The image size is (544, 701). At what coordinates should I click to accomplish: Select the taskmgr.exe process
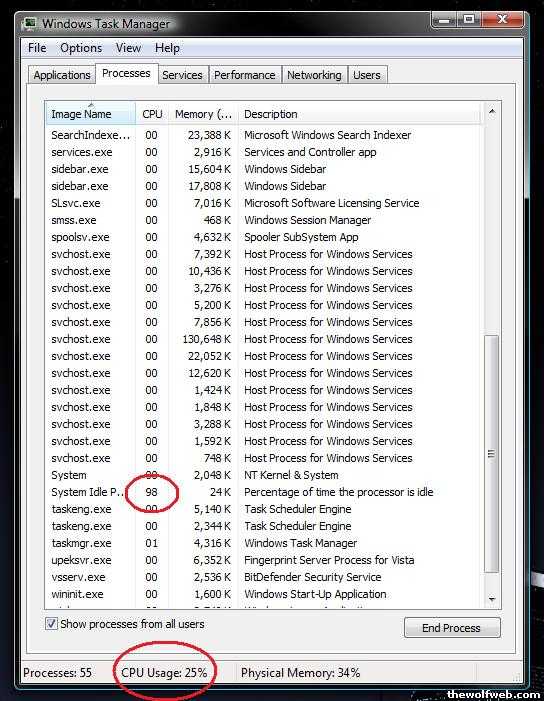coord(264,543)
